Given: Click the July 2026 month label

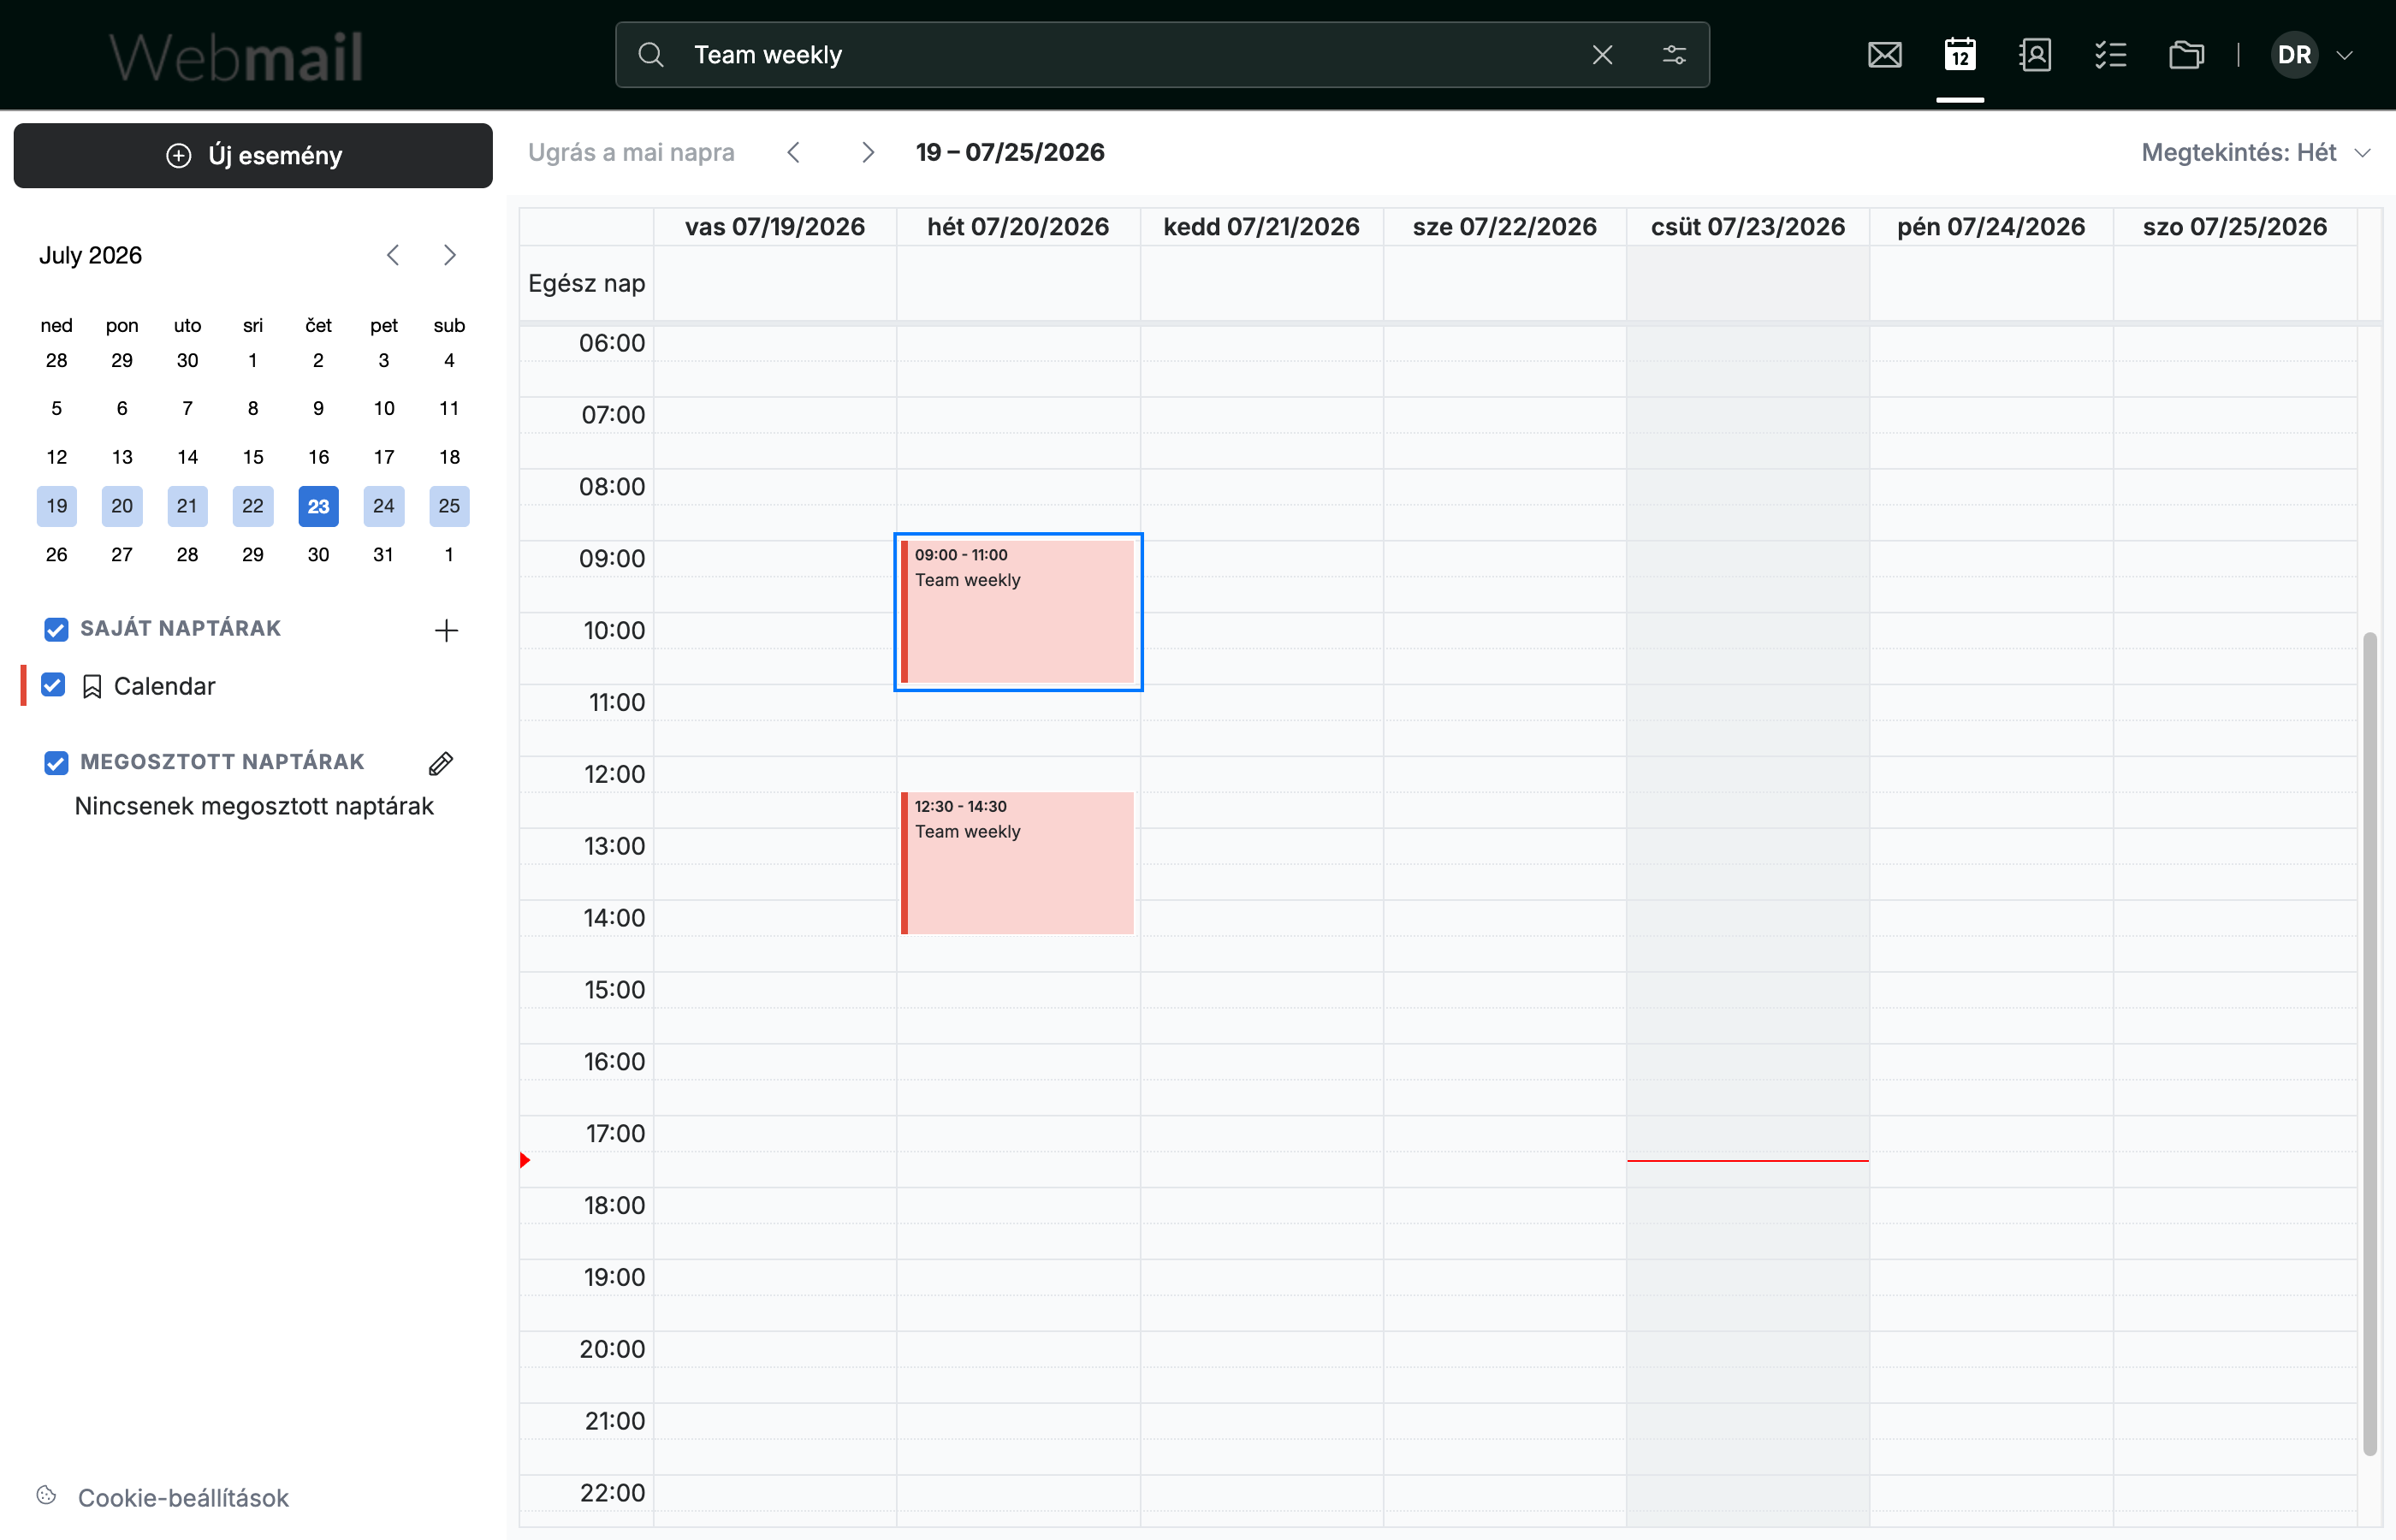Looking at the screenshot, I should pyautogui.click(x=90, y=255).
